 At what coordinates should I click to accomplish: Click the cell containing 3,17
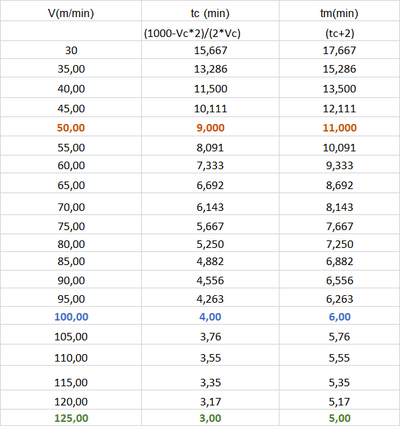coord(210,400)
